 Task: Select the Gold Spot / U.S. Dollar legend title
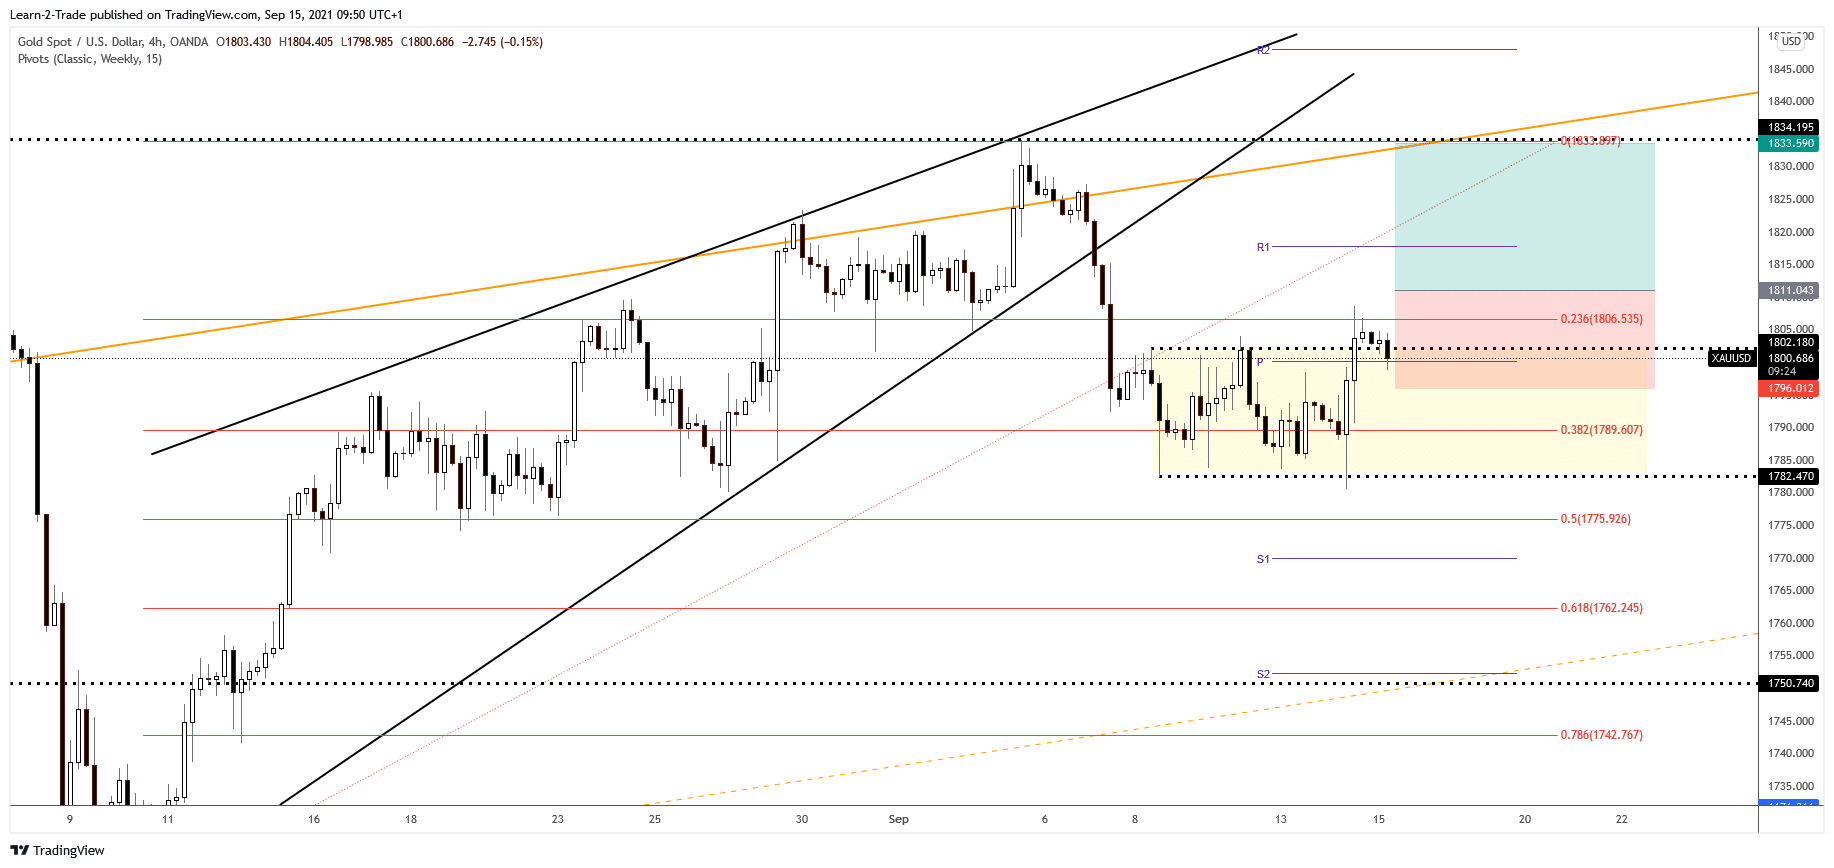(113, 42)
